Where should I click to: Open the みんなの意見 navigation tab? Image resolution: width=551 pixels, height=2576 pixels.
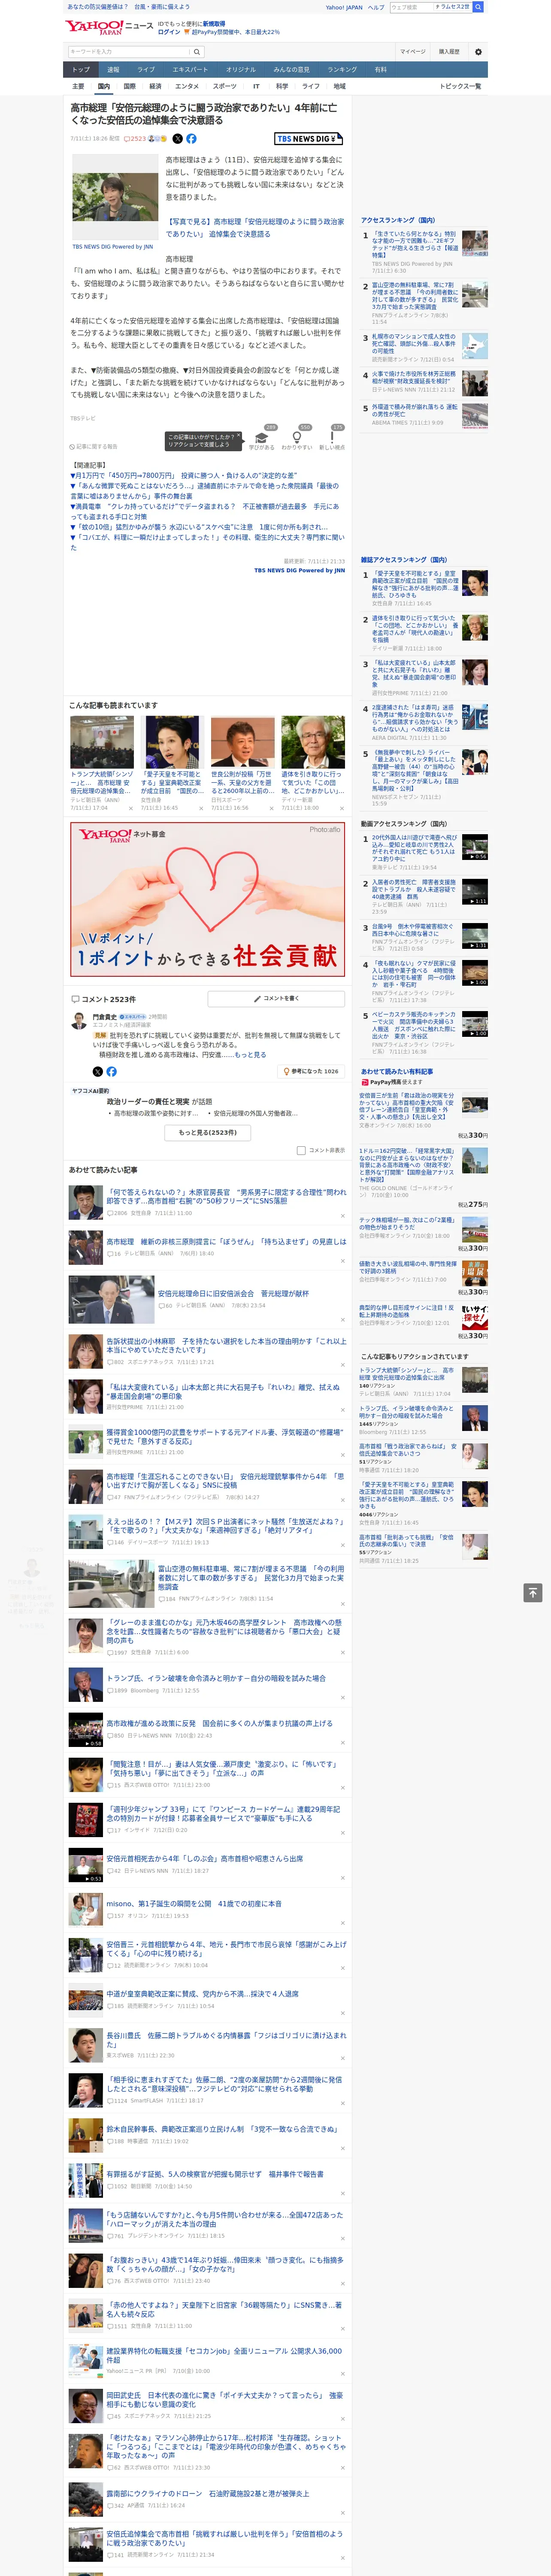click(291, 70)
